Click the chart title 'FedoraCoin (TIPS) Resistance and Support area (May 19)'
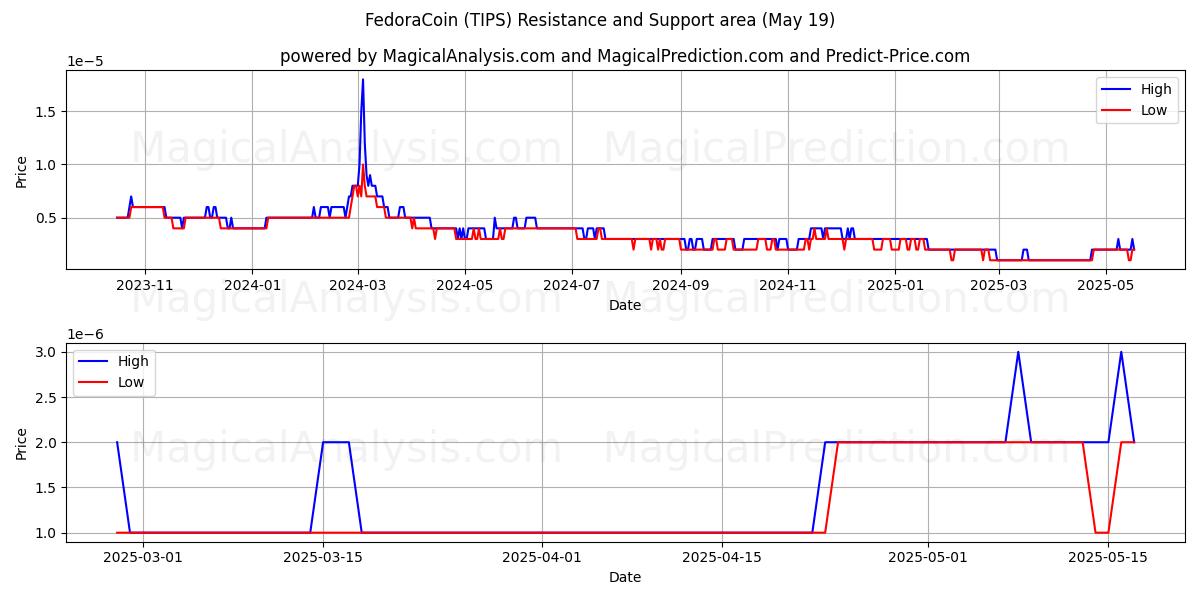The image size is (1200, 600). [600, 20]
